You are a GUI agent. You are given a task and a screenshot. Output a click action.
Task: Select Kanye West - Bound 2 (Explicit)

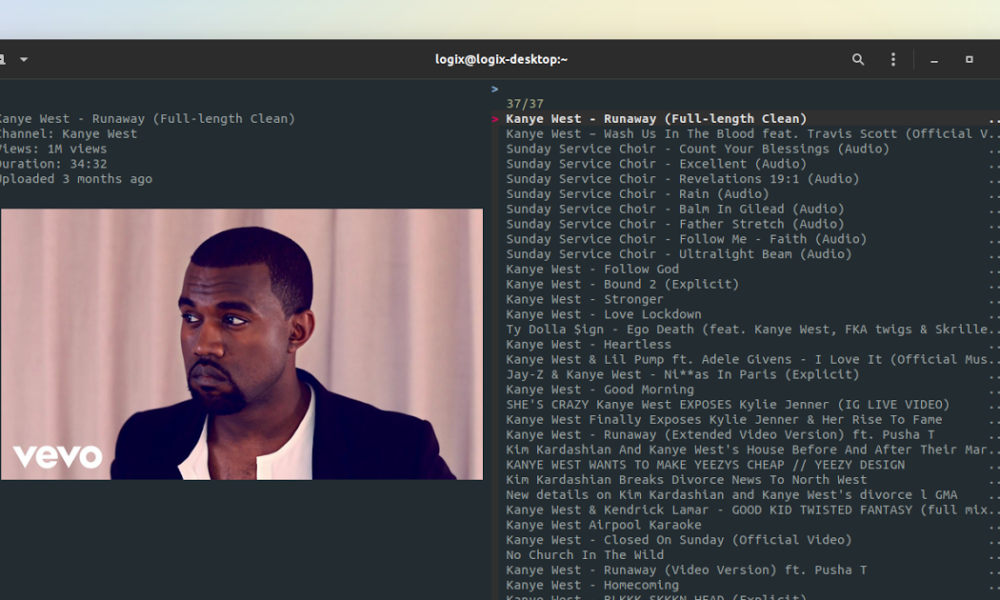[x=622, y=284]
